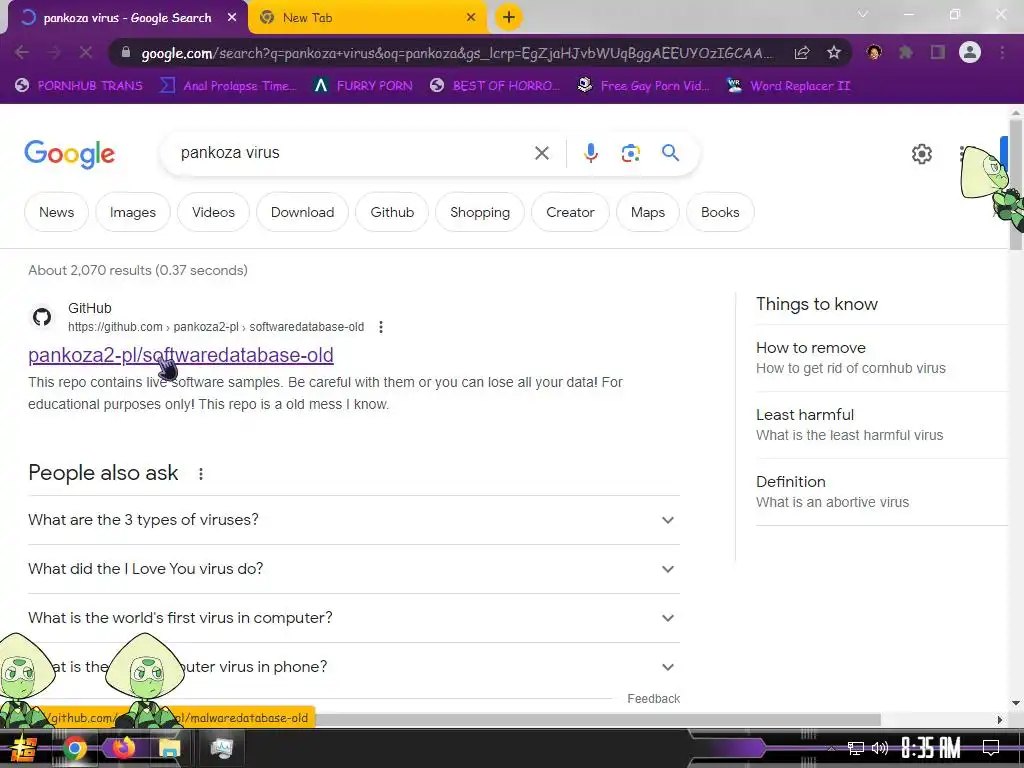Start voice search with microphone icon

pos(590,153)
